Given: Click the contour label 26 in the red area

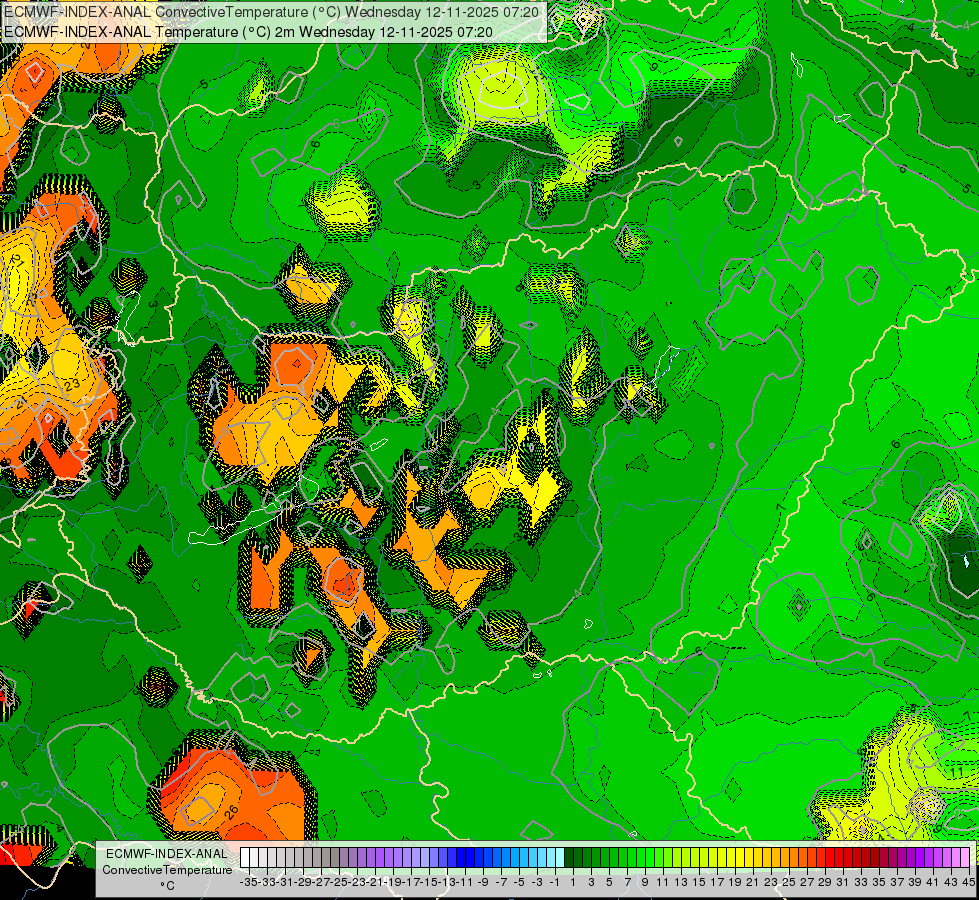Looking at the screenshot, I should 231,813.
